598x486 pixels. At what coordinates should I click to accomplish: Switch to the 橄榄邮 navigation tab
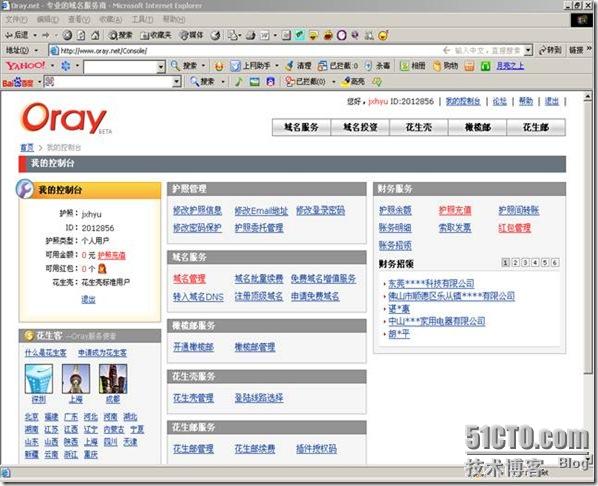[477, 127]
